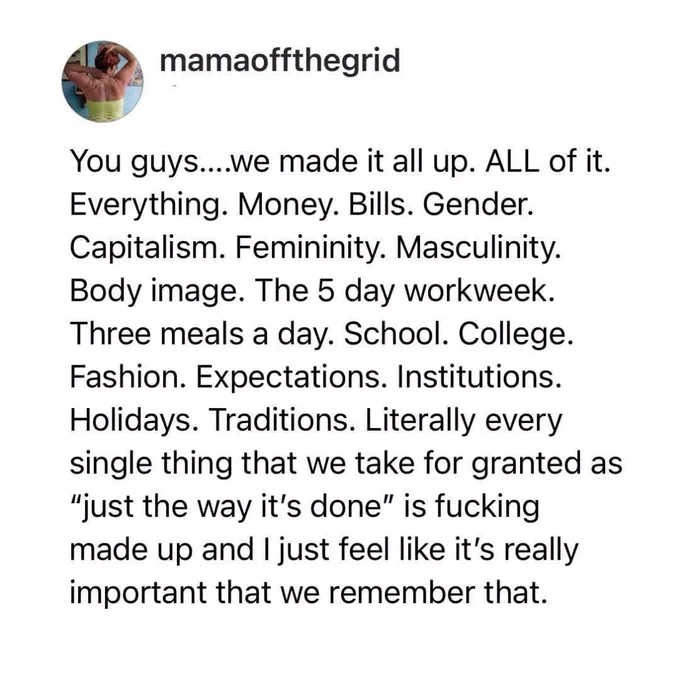Click the word "College" in the post

[513, 335]
